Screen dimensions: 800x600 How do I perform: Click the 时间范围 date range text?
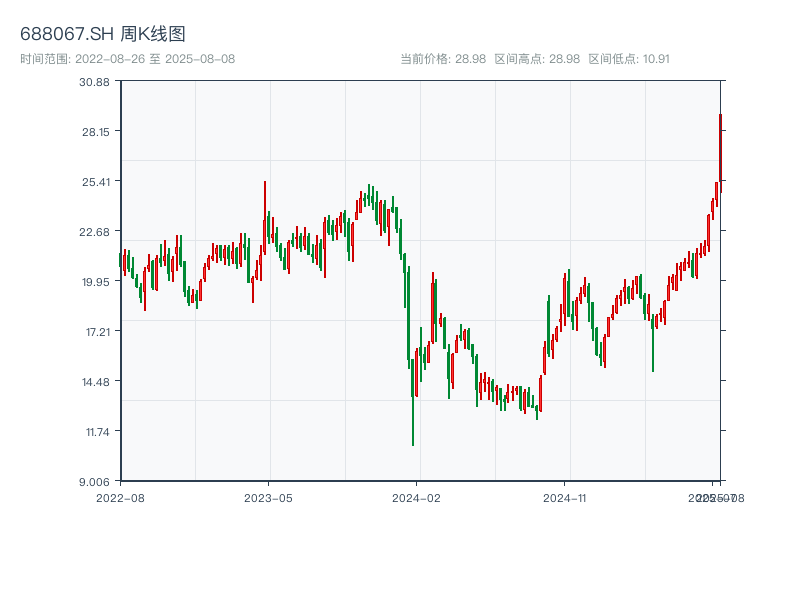(x=127, y=59)
